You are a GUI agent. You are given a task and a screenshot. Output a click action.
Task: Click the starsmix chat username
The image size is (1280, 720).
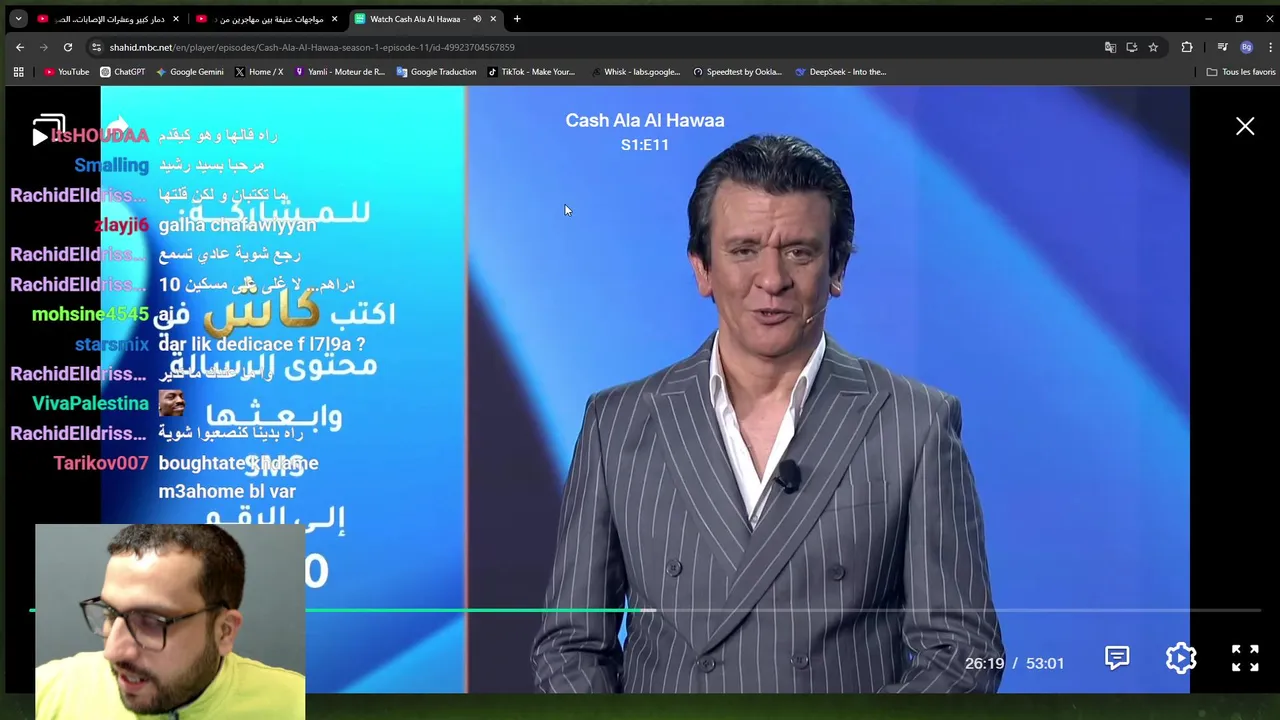[112, 344]
